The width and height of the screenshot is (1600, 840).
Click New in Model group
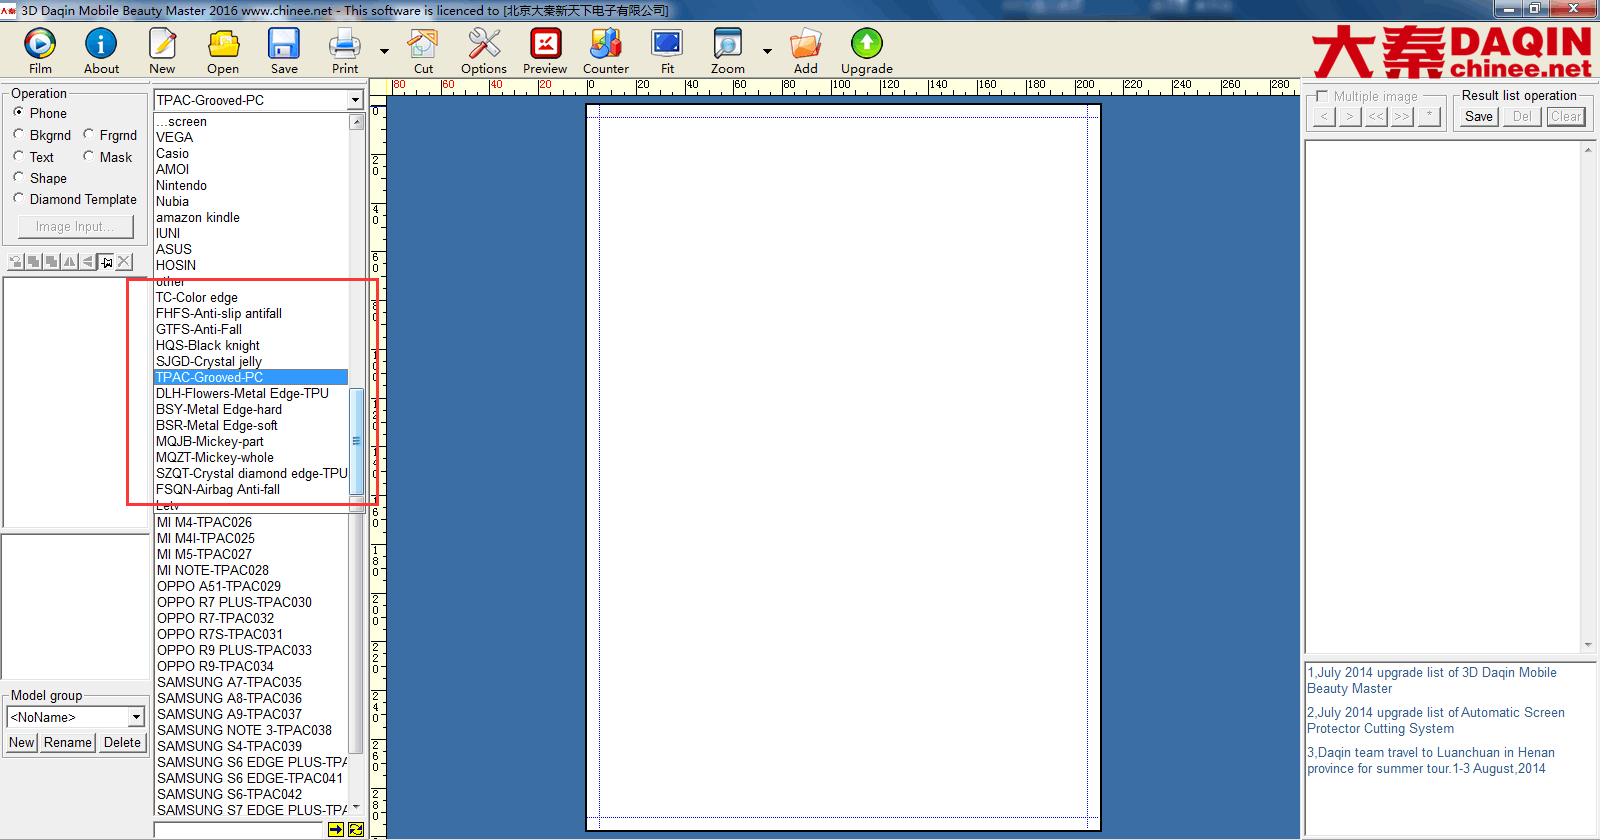pyautogui.click(x=22, y=742)
